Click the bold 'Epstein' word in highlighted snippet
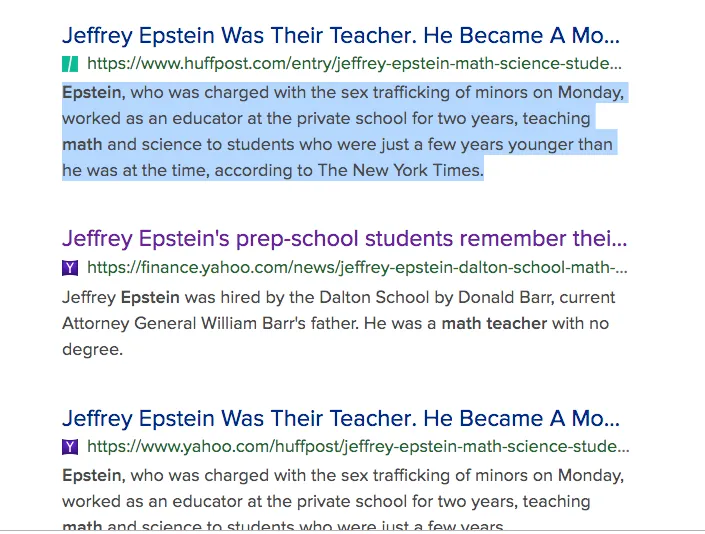This screenshot has width=705, height=534. pyautogui.click(x=92, y=93)
